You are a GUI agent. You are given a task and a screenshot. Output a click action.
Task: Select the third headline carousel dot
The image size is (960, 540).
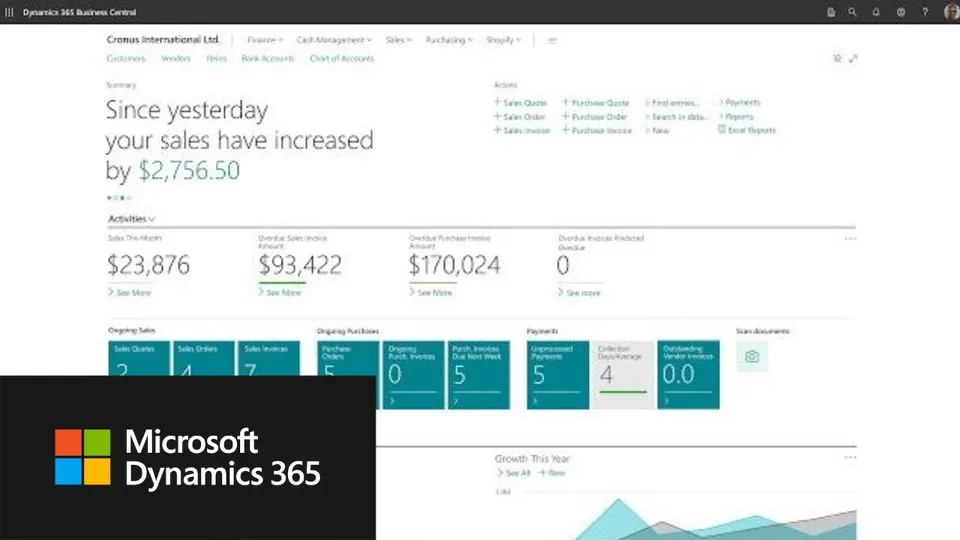(x=122, y=198)
